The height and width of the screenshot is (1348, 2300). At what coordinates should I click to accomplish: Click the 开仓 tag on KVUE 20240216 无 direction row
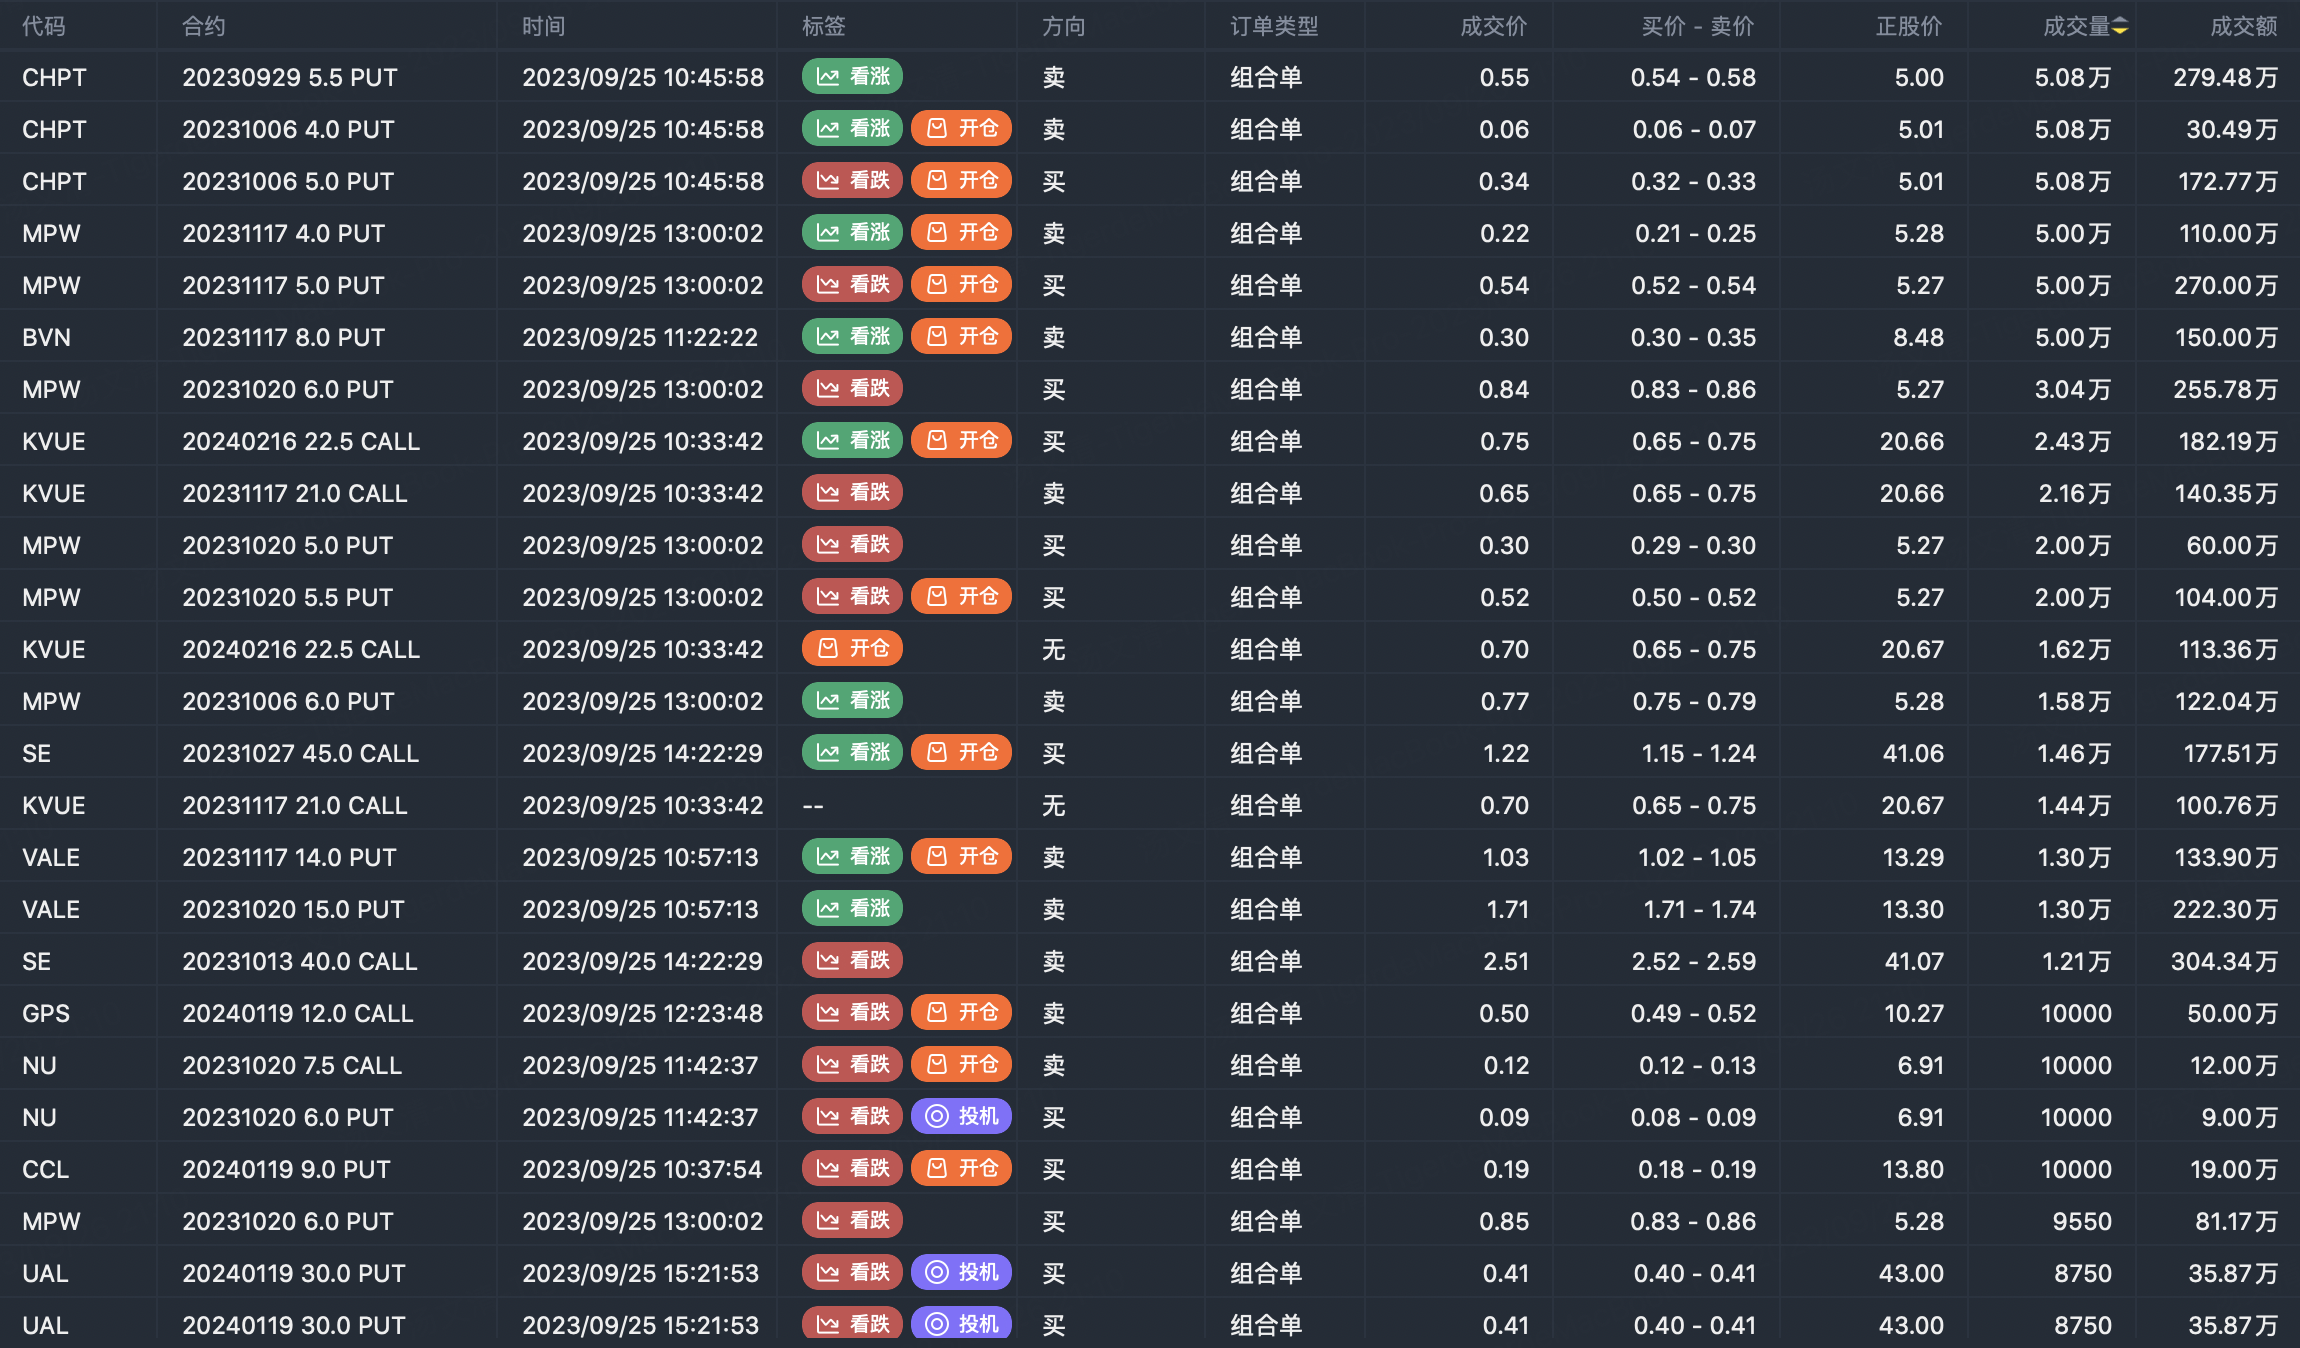pos(852,649)
